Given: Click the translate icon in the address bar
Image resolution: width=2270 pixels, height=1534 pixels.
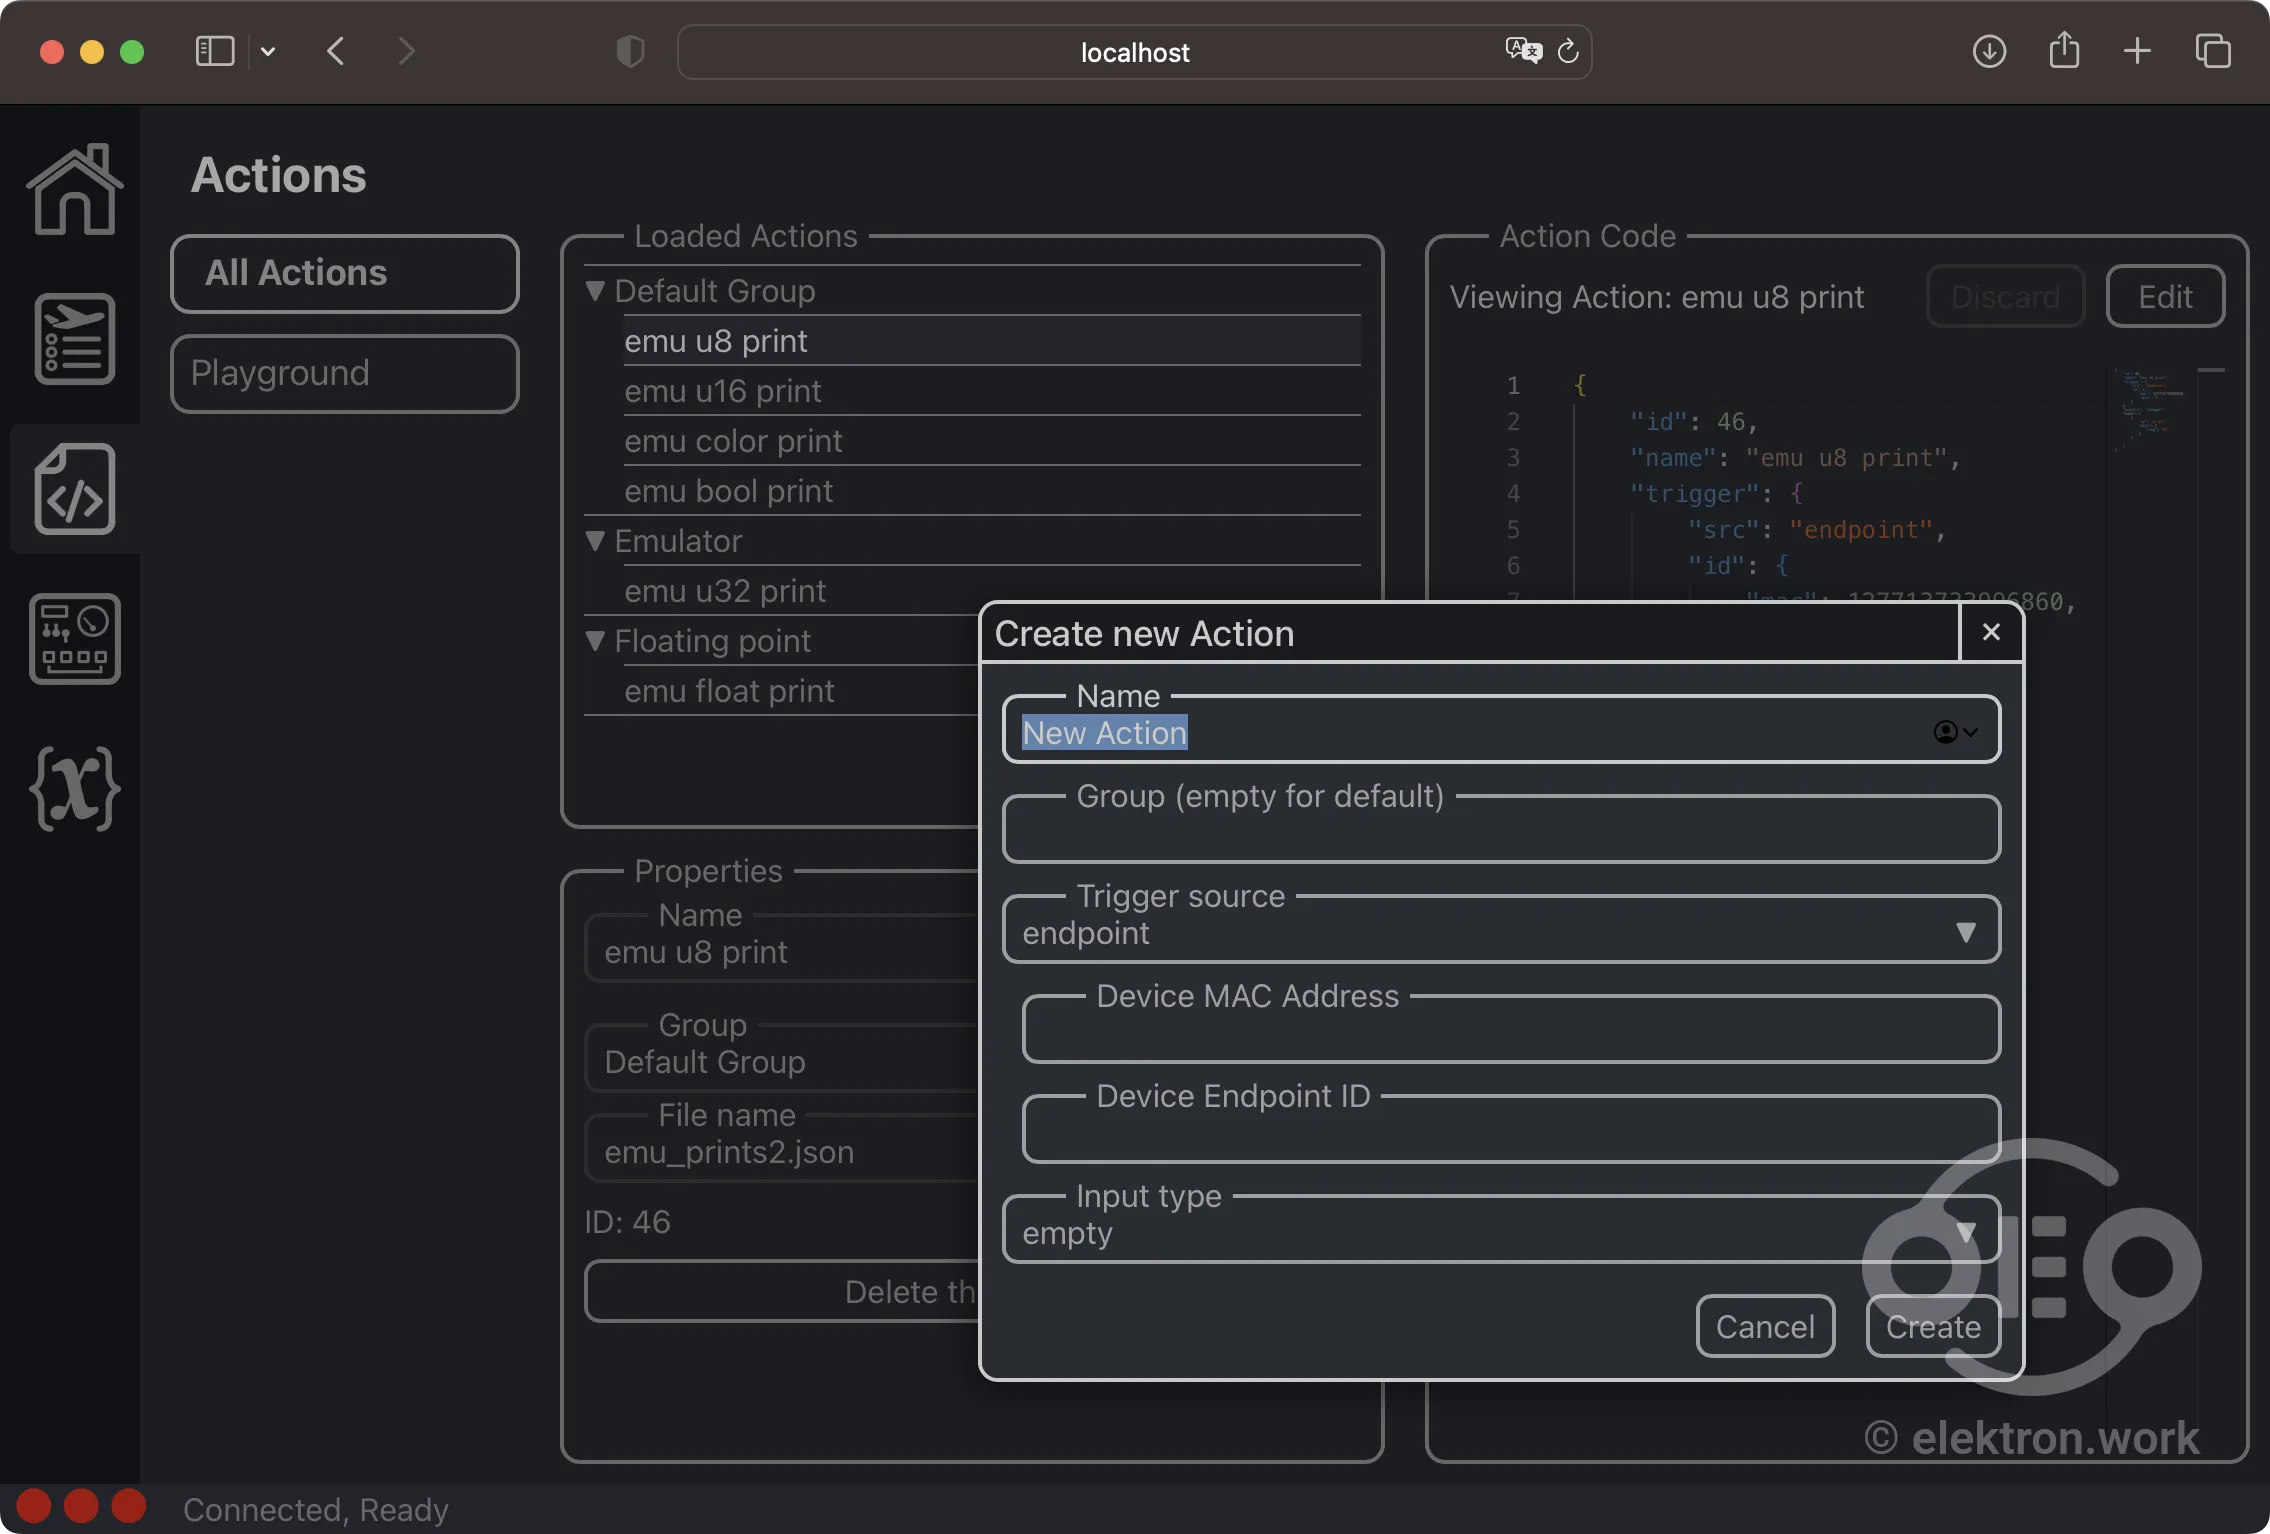Looking at the screenshot, I should [x=1523, y=50].
